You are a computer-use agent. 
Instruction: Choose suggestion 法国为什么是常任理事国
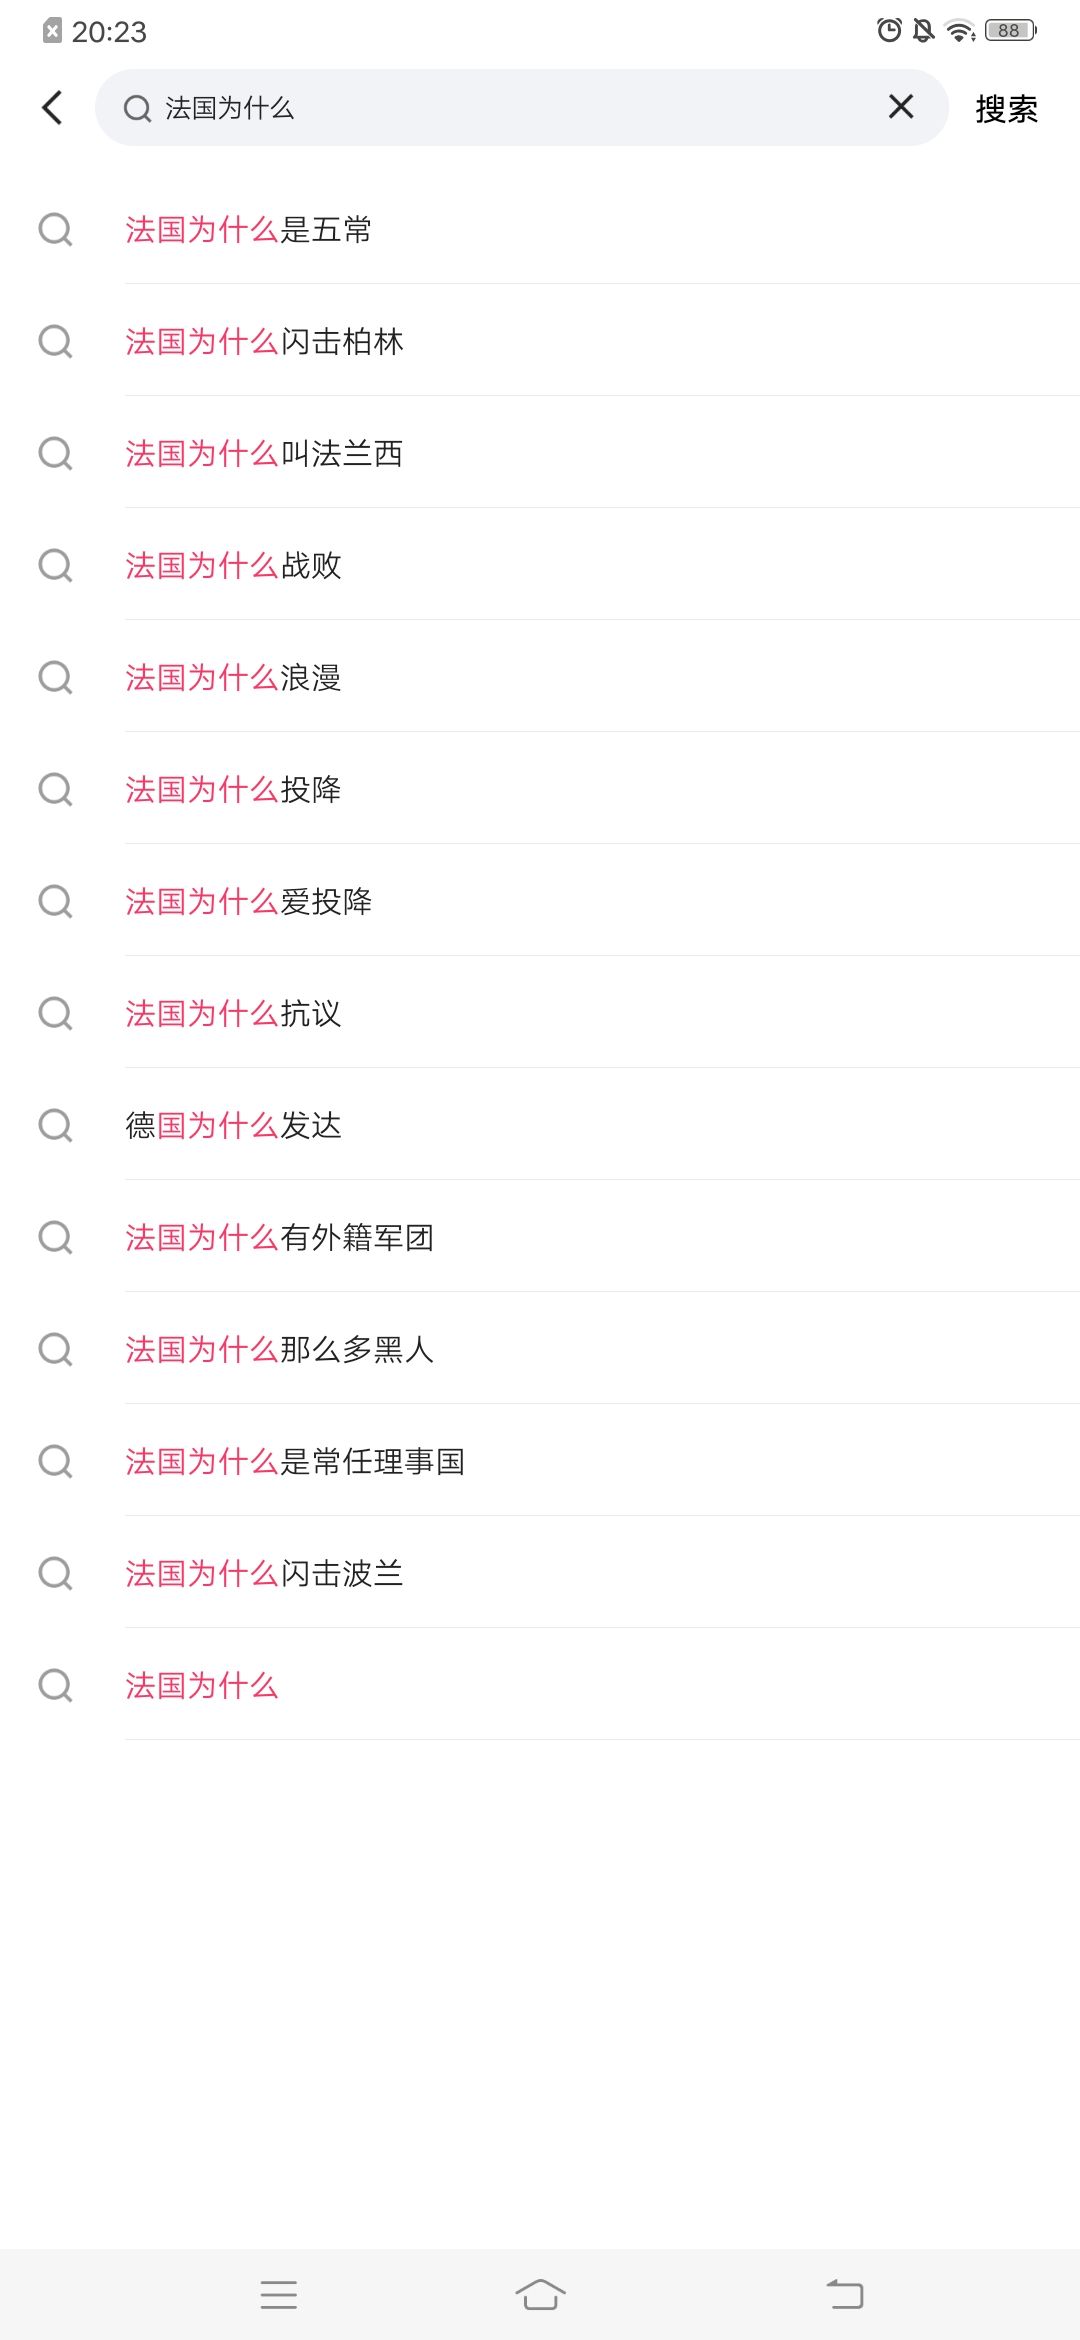point(295,1462)
